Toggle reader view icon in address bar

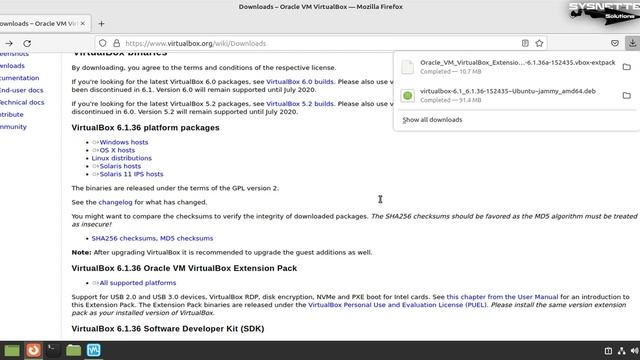(x=525, y=43)
